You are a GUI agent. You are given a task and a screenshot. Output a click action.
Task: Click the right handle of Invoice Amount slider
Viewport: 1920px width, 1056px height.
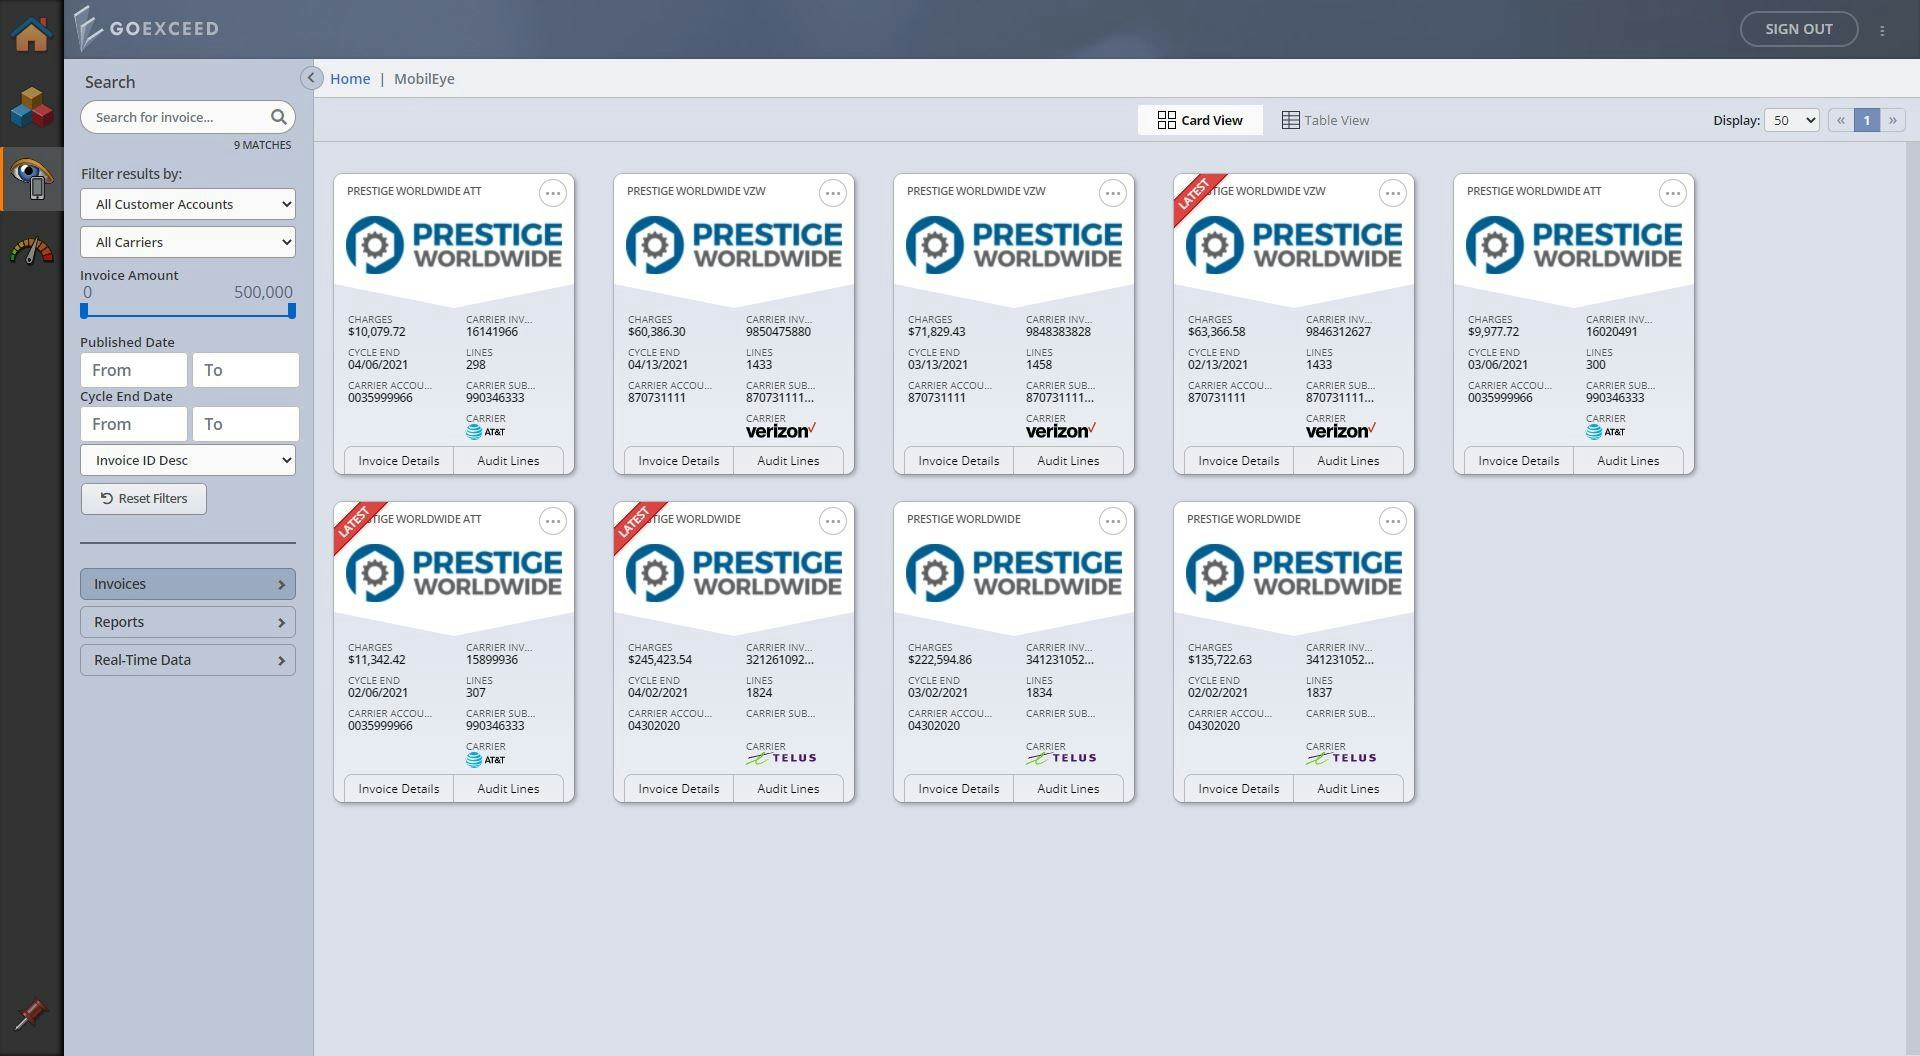(292, 311)
